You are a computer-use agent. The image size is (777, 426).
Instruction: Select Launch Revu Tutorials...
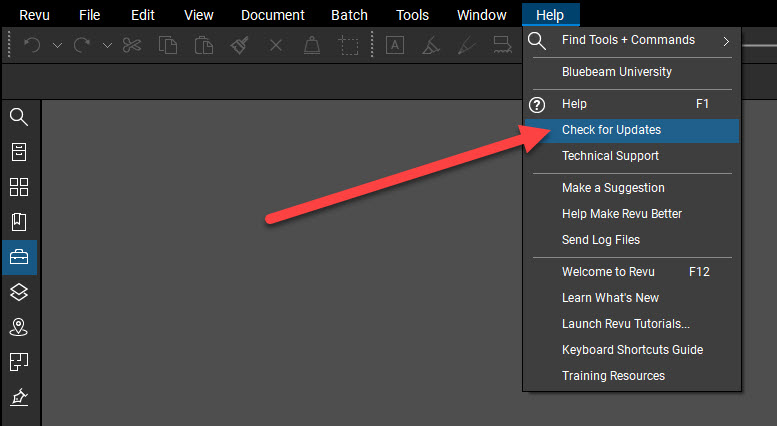(x=632, y=324)
